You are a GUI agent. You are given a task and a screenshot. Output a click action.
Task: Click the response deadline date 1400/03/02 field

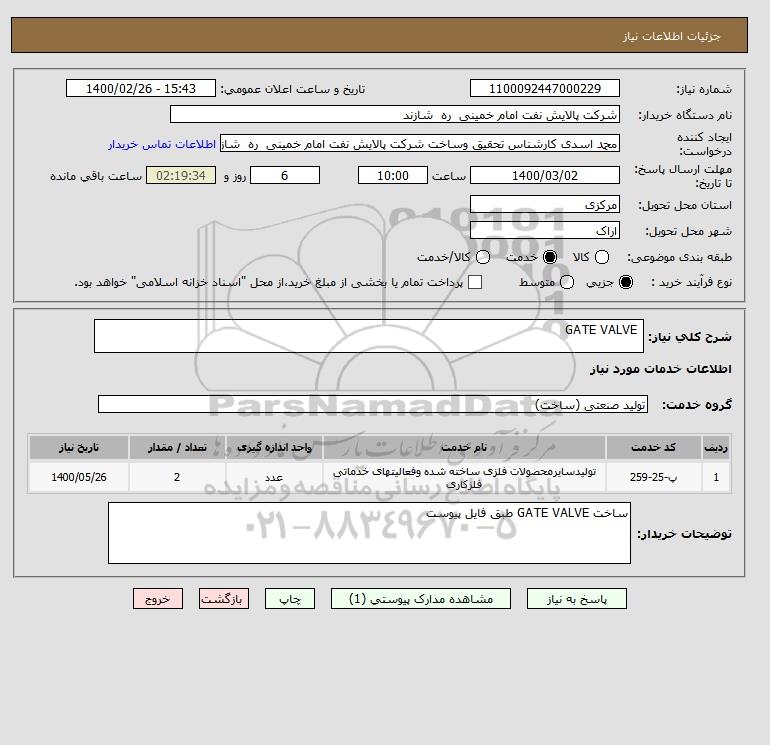coord(545,175)
